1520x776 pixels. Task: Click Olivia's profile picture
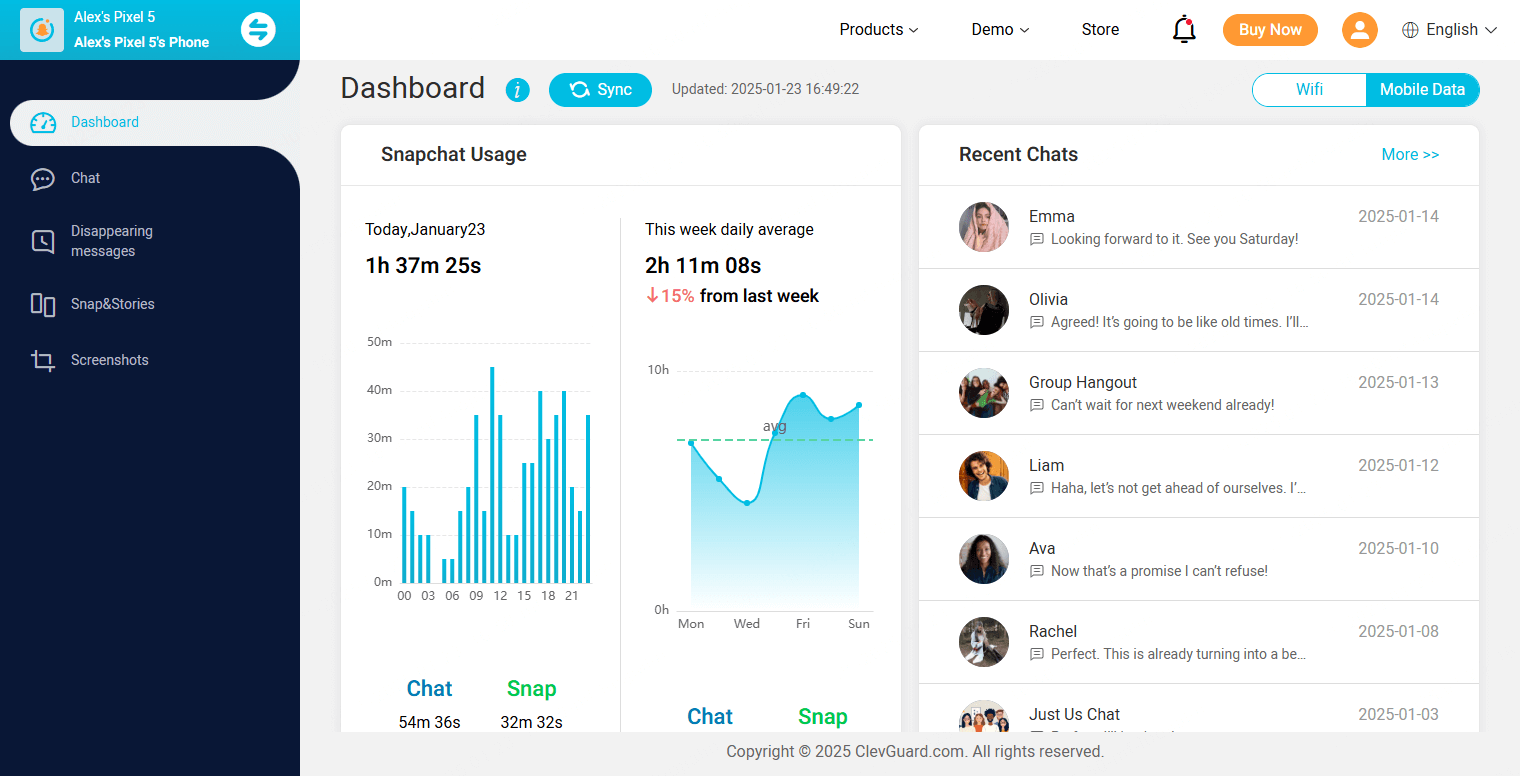pyautogui.click(x=984, y=310)
